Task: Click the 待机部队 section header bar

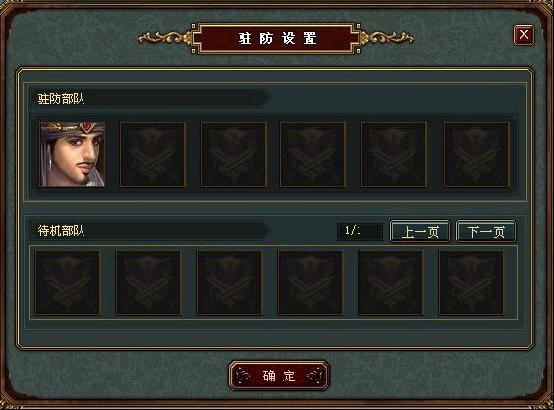Action: tap(150, 231)
